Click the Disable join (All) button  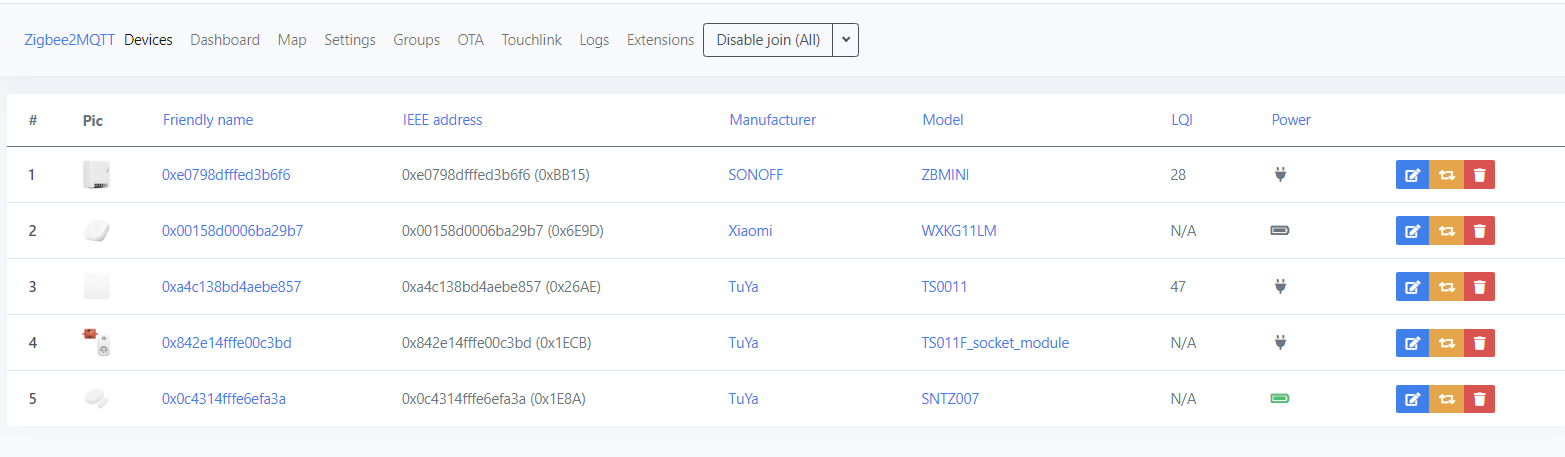click(768, 40)
